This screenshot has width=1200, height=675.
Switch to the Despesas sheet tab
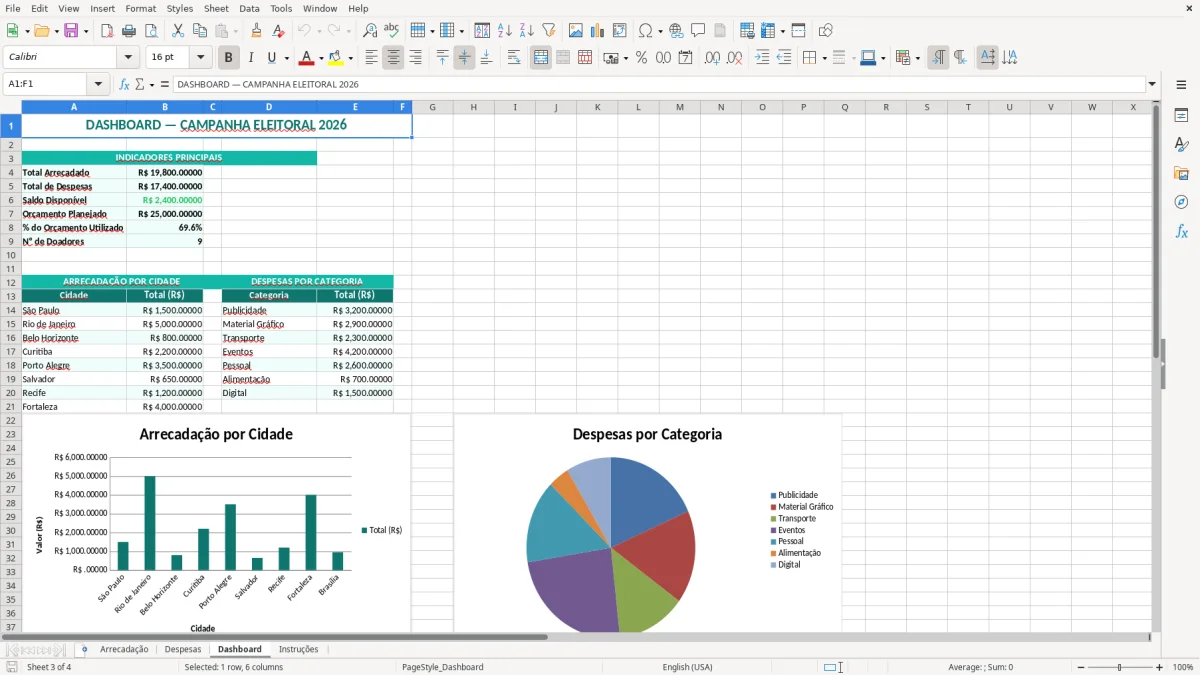183,649
